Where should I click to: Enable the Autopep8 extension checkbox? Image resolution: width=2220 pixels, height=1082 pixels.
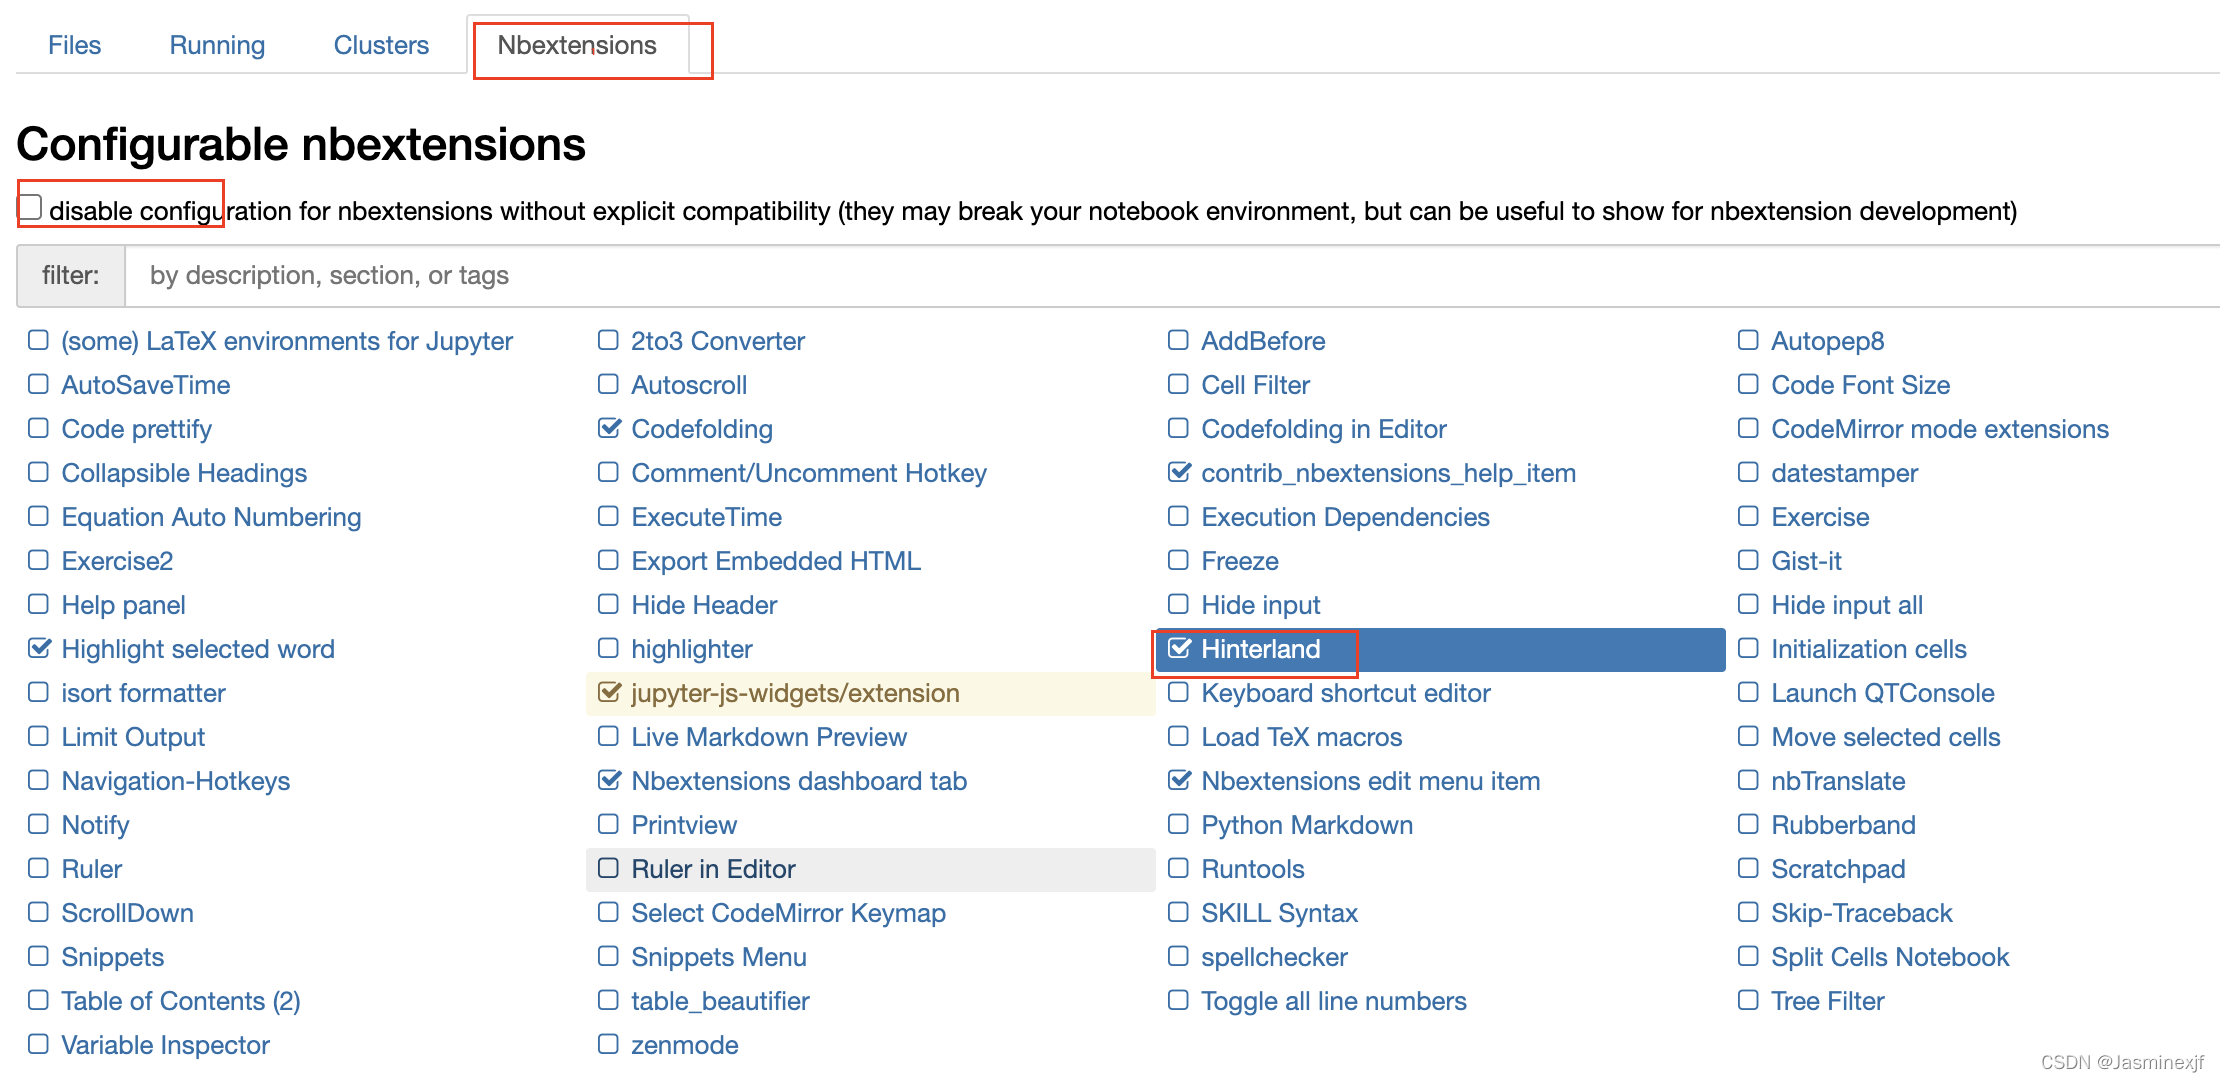click(1748, 340)
